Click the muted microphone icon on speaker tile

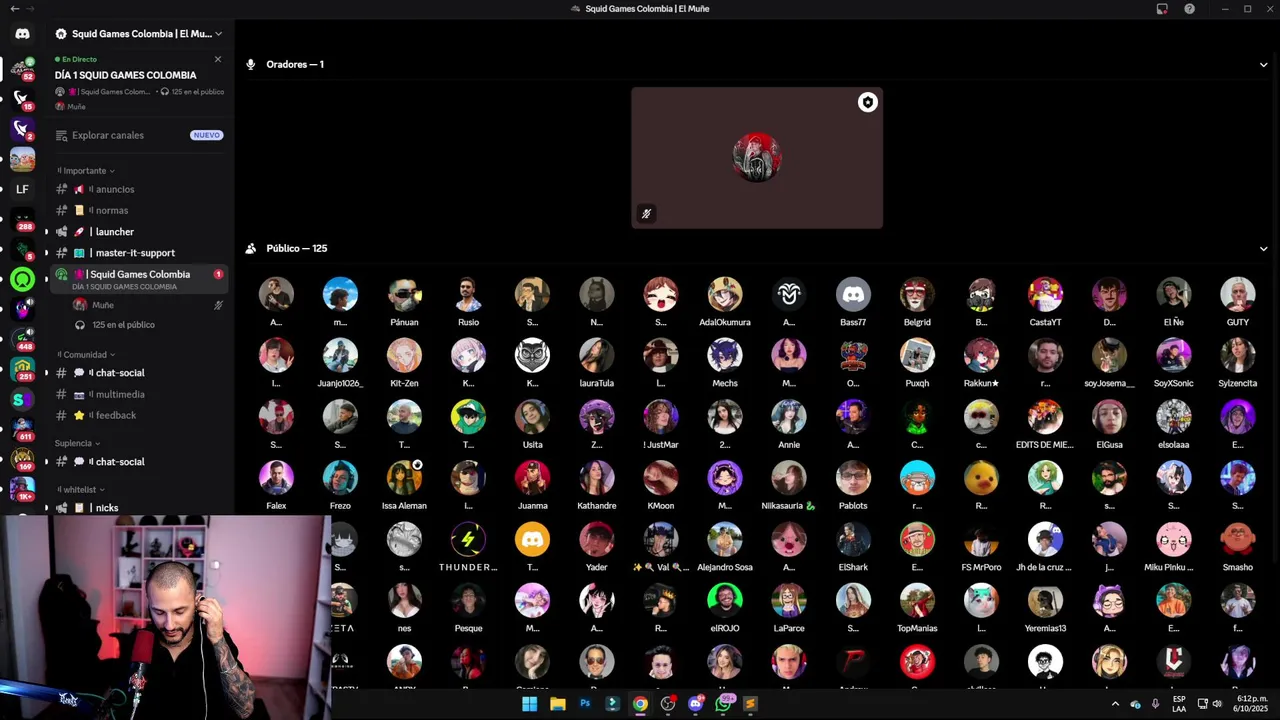point(646,213)
